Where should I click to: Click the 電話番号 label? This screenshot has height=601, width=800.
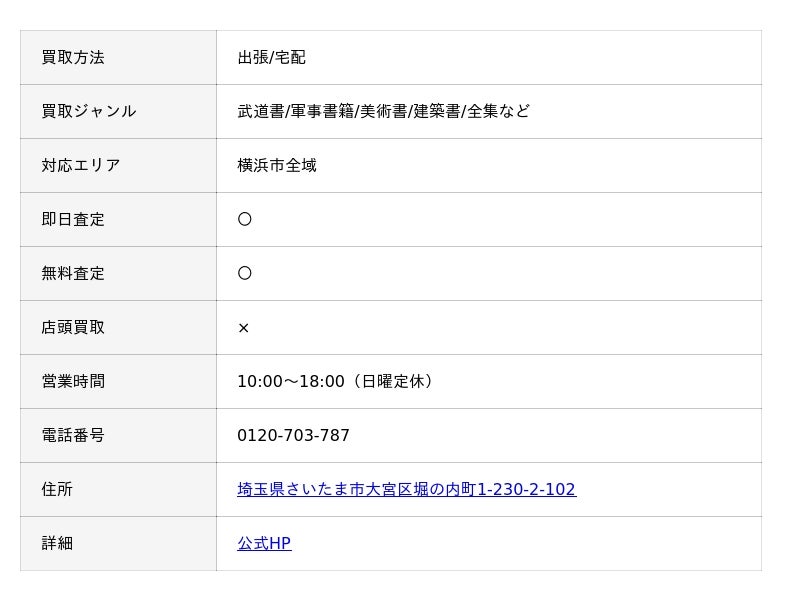[x=73, y=435]
